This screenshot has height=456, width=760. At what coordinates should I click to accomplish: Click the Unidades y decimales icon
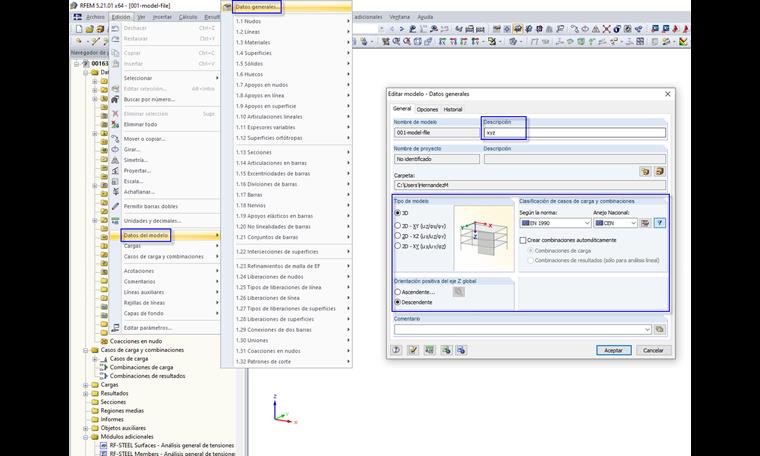[x=115, y=220]
